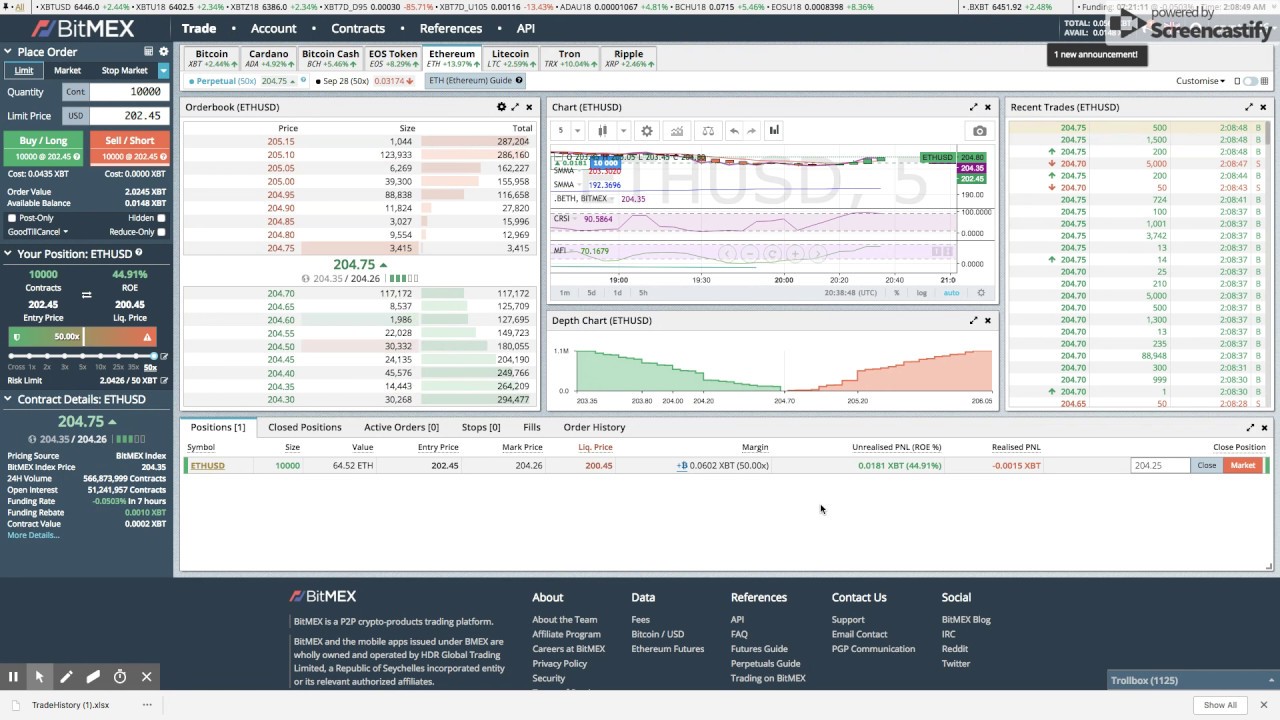Expand the Chart panel to fullscreen

(x=973, y=107)
